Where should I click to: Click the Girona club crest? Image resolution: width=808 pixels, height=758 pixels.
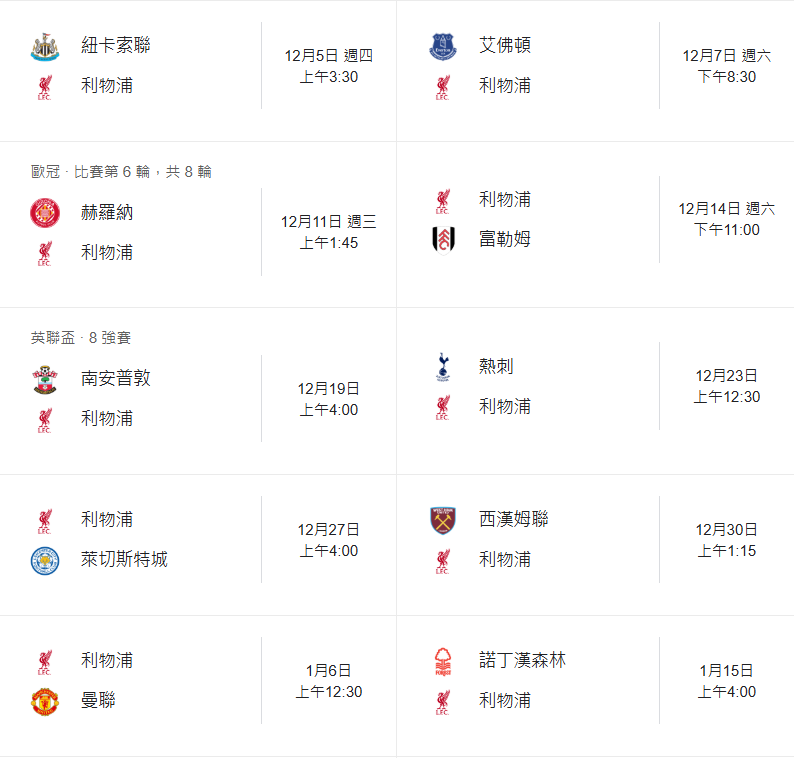45,213
